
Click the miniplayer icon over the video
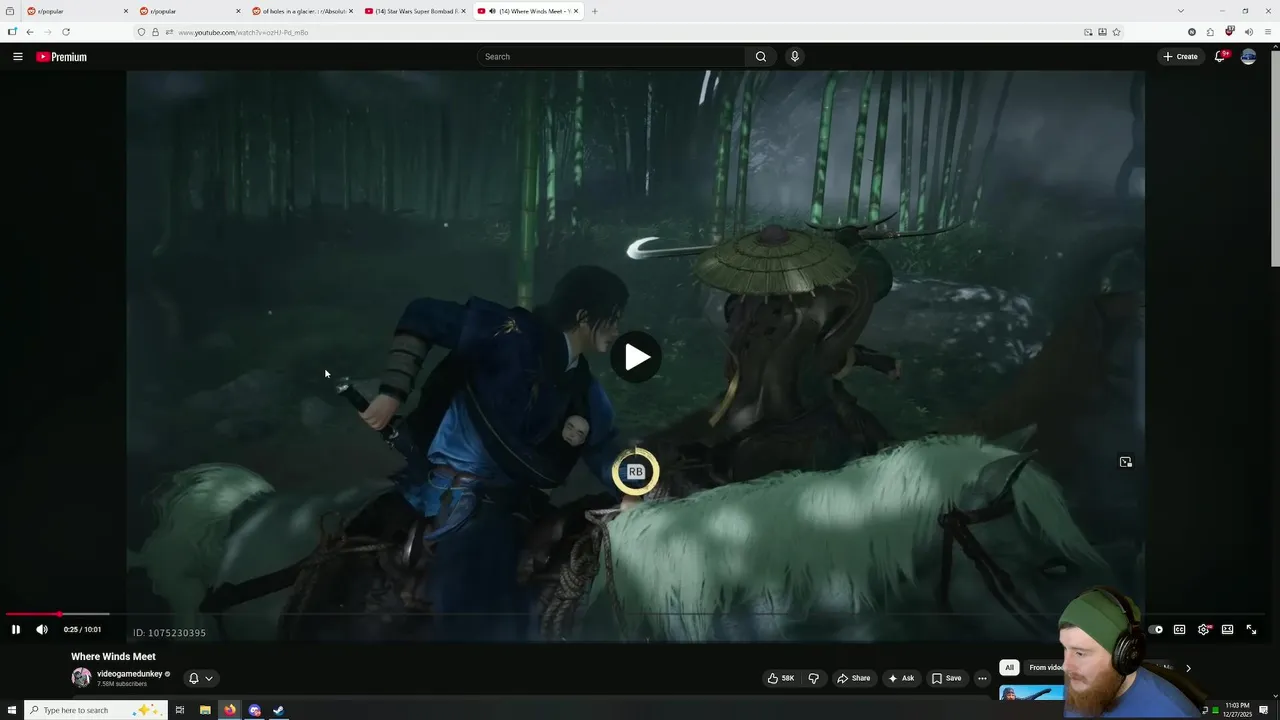[1126, 462]
